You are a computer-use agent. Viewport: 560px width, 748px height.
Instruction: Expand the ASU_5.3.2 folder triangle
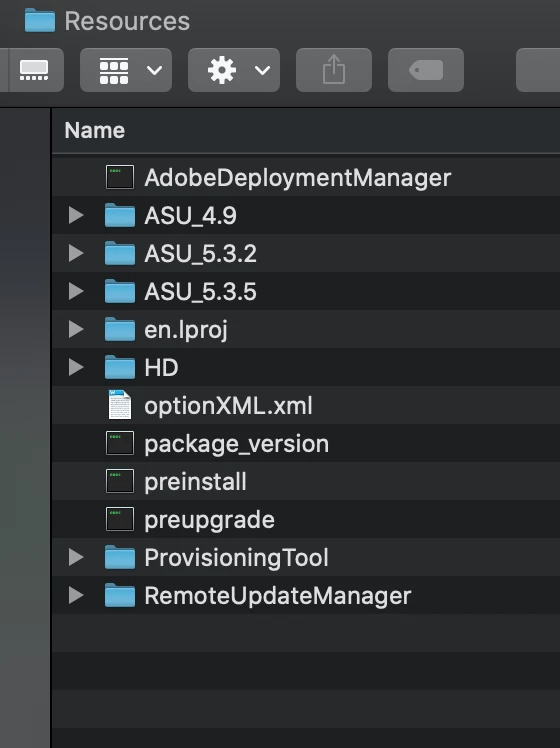[76, 253]
